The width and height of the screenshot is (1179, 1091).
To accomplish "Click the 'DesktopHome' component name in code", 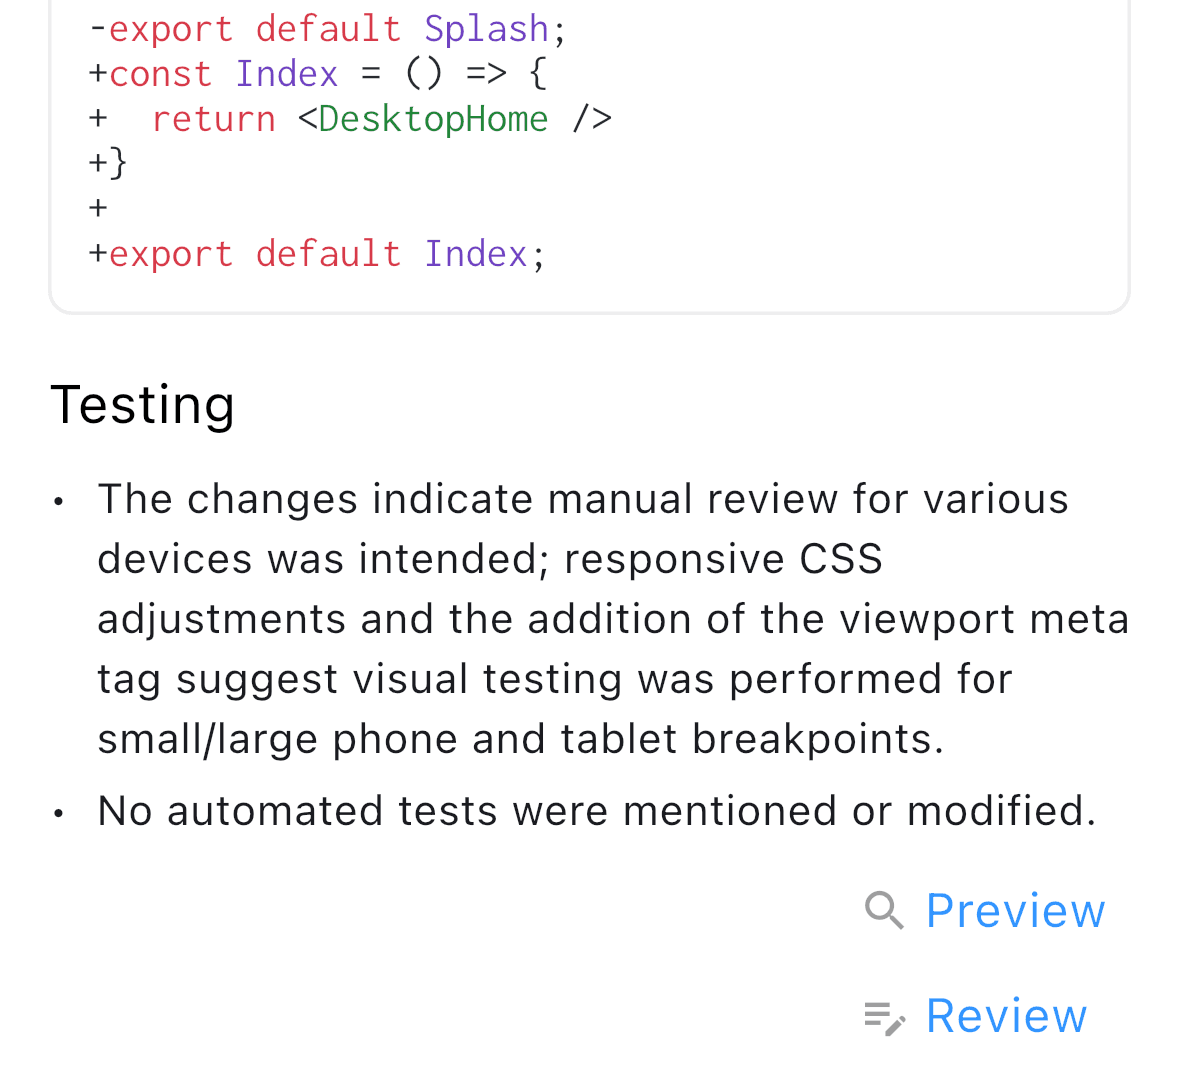I will pyautogui.click(x=433, y=119).
